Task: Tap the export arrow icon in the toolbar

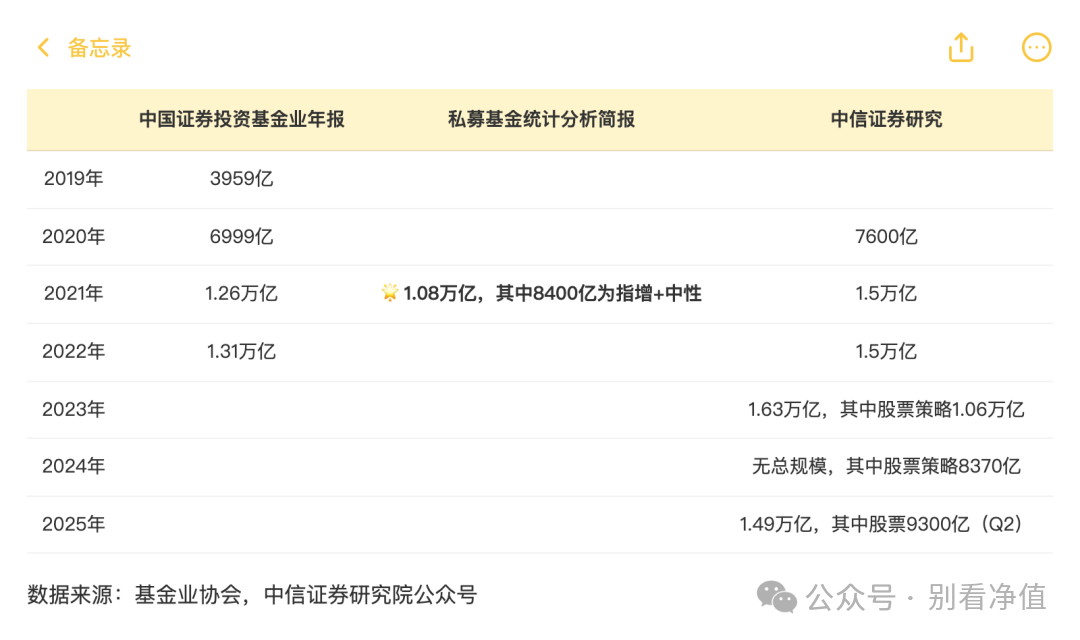Action: [x=961, y=47]
